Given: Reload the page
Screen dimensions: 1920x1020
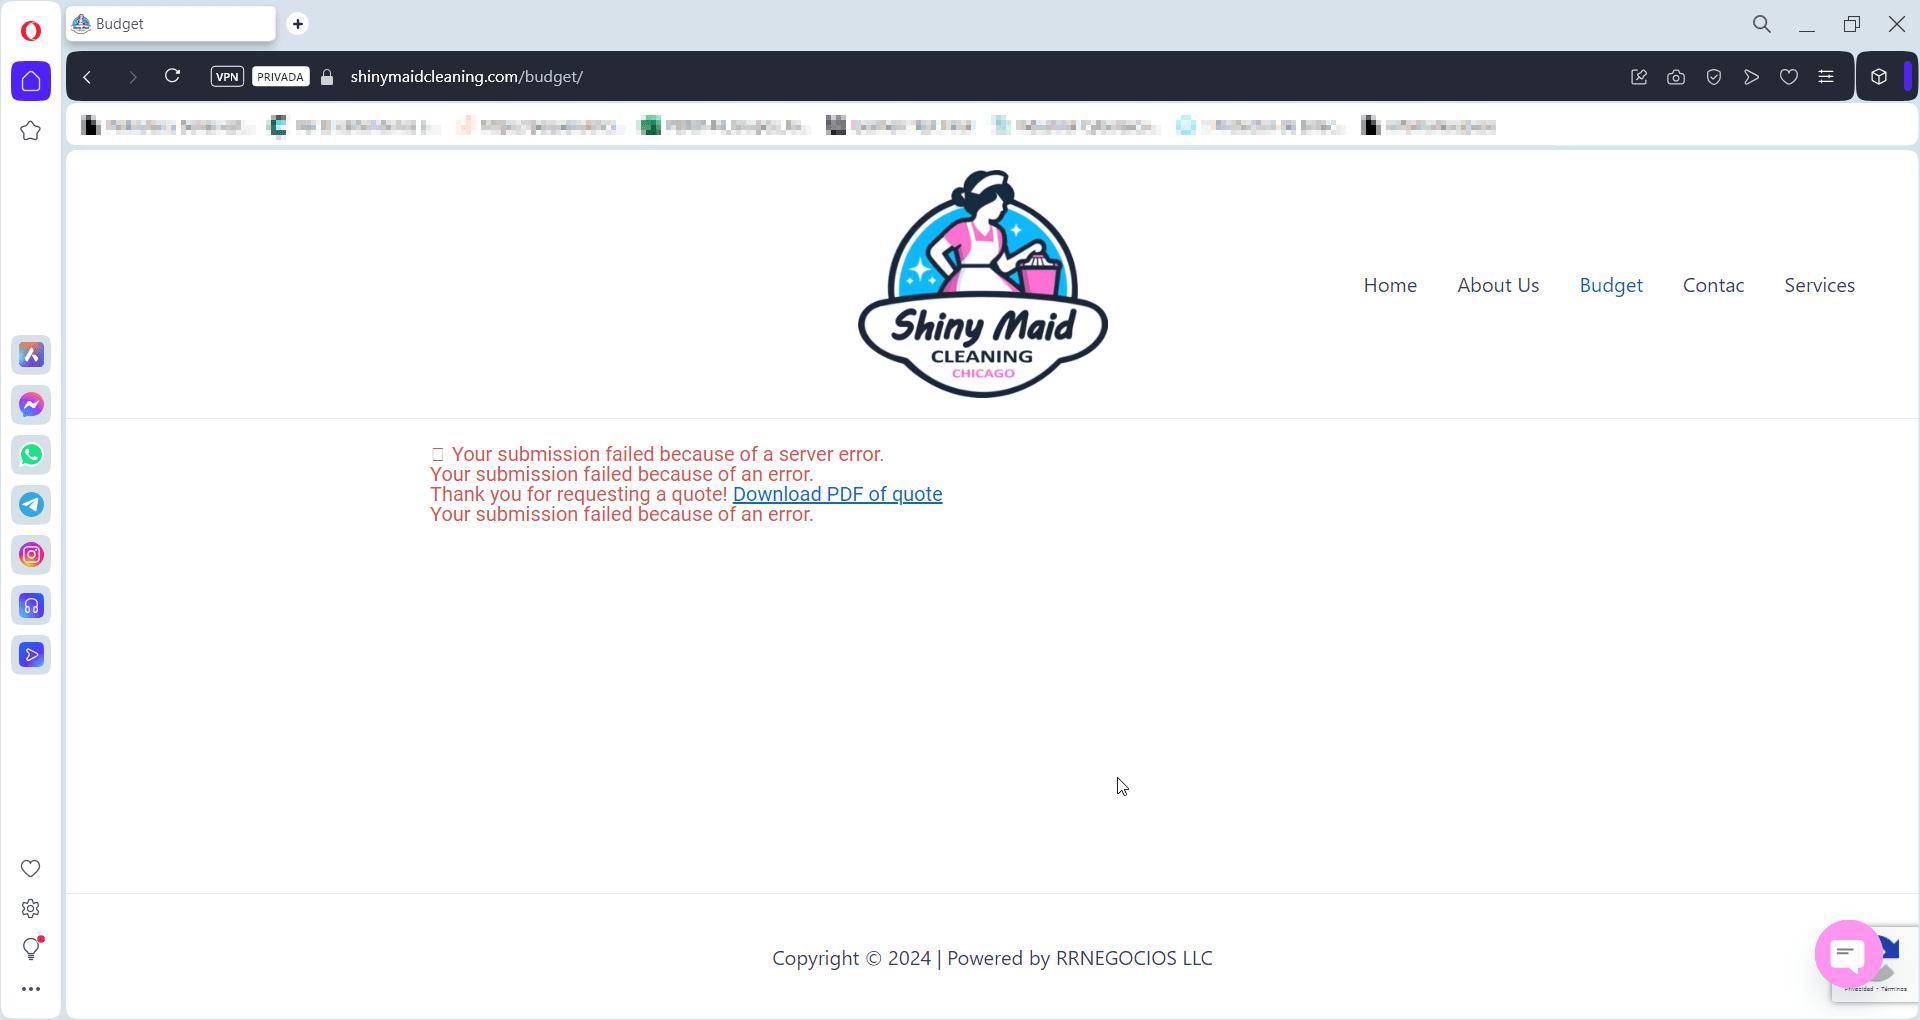Looking at the screenshot, I should (172, 76).
